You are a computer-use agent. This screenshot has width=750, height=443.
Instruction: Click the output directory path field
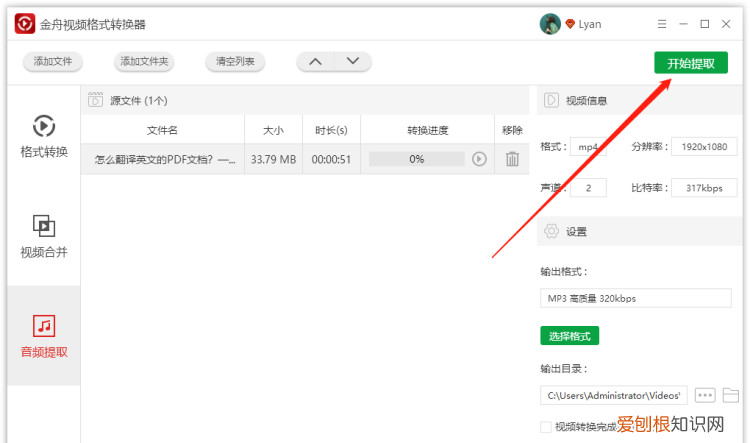pos(614,395)
